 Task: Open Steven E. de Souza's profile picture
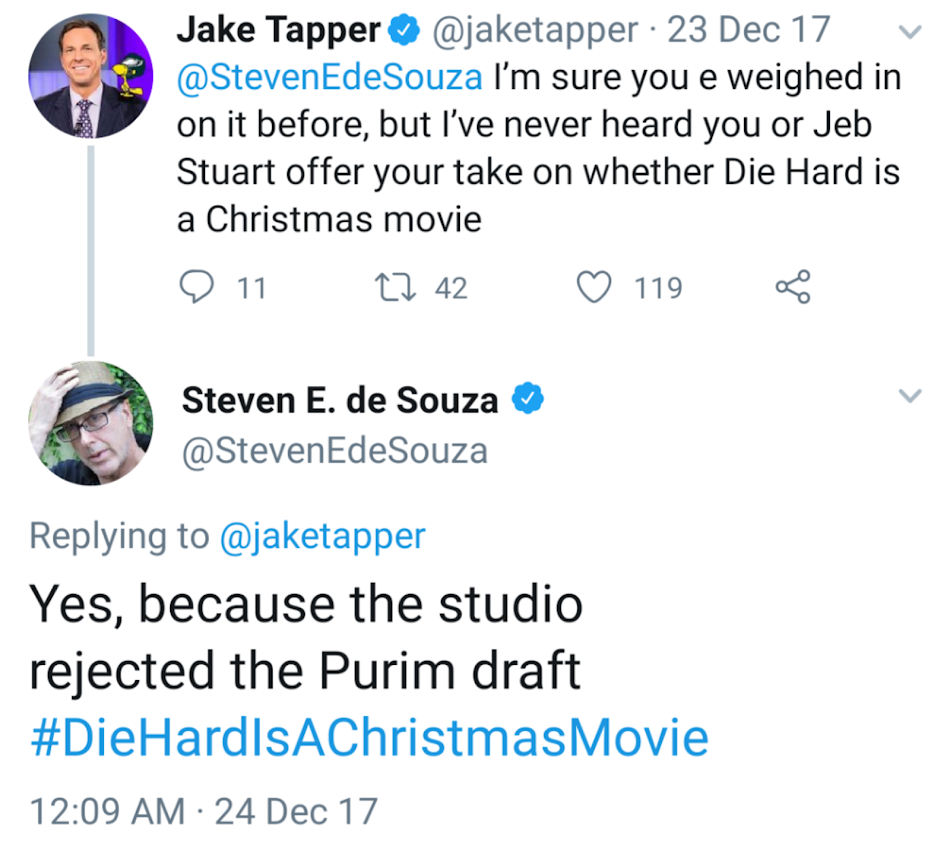click(x=90, y=422)
